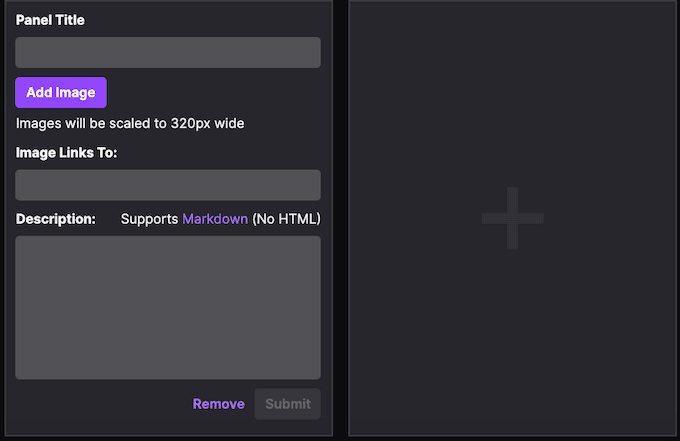Screen dimensions: 680x441
Task: Upload a panel picture with Add Image
Action: pyautogui.click(x=61, y=92)
